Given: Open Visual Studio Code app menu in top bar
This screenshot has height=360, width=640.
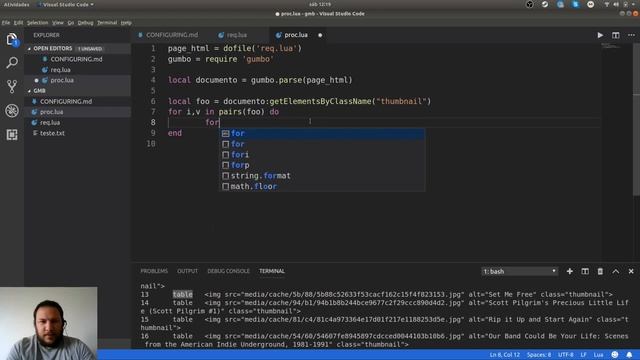Looking at the screenshot, I should (x=65, y=4).
